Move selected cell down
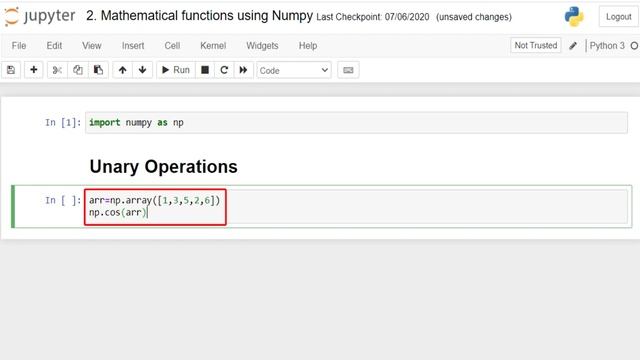This screenshot has height=360, width=640. 142,70
